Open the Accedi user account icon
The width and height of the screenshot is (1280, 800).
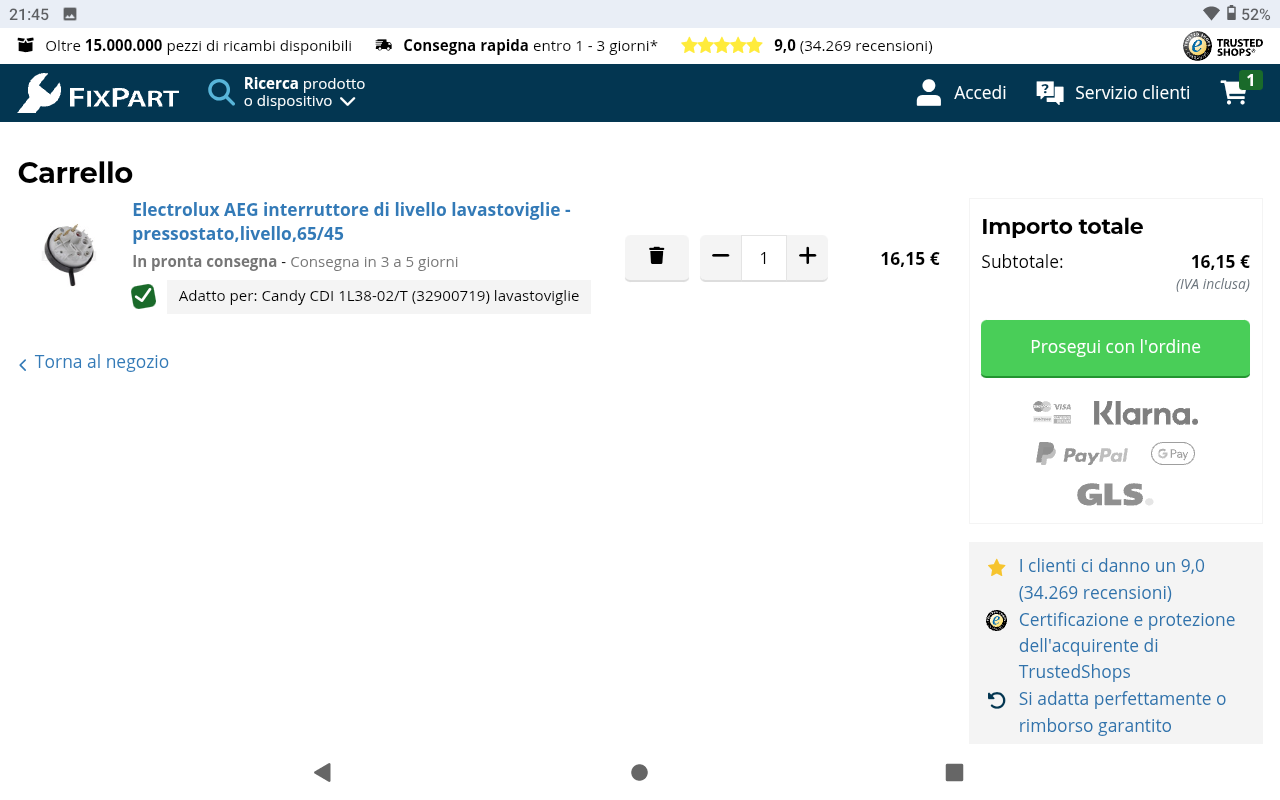click(929, 93)
